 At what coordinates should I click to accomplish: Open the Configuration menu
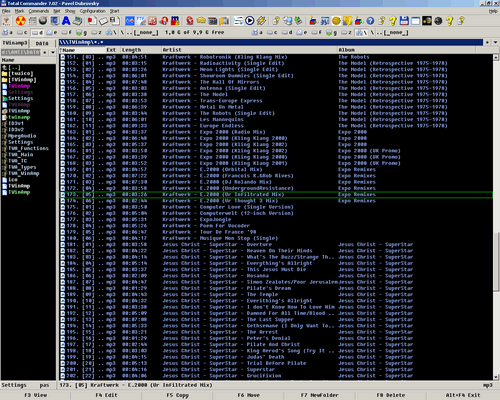pyautogui.click(x=92, y=11)
